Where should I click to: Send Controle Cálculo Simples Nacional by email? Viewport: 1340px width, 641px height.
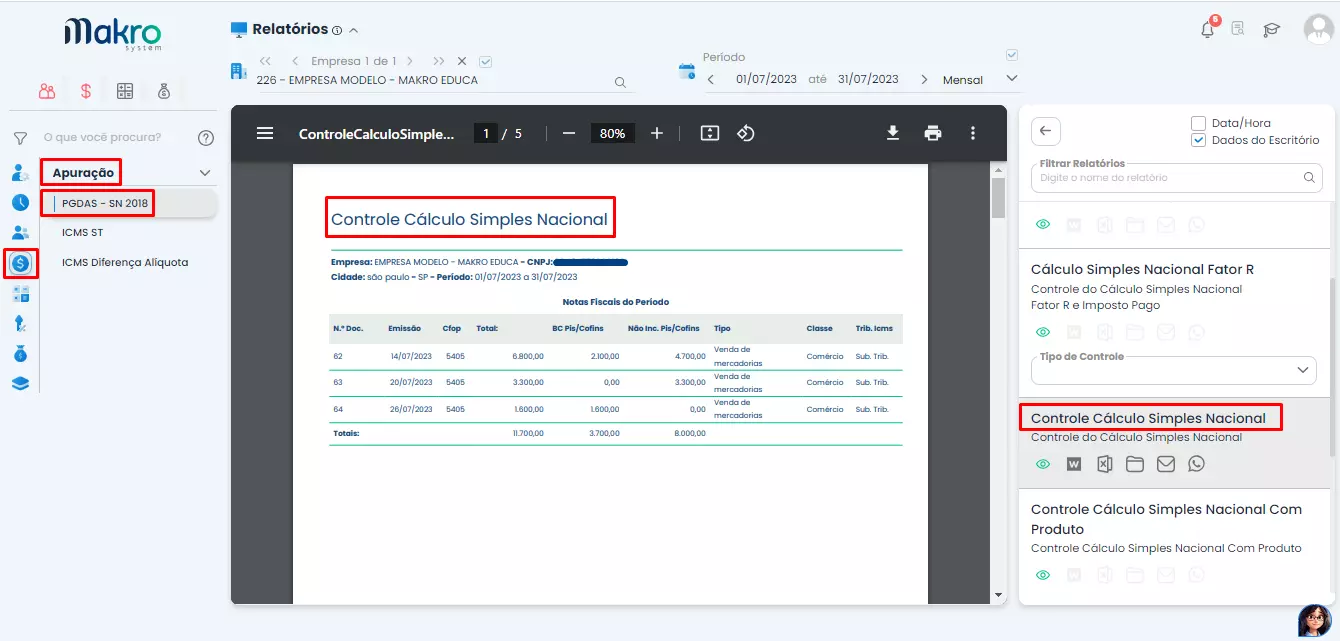click(x=1166, y=464)
